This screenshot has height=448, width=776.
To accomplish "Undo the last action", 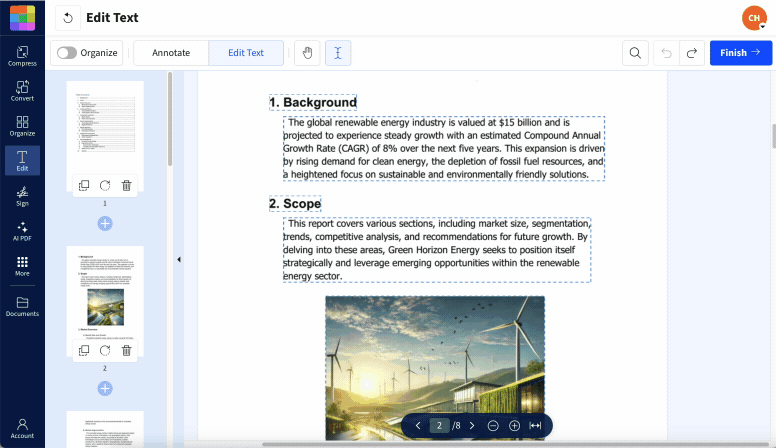I will 667,53.
